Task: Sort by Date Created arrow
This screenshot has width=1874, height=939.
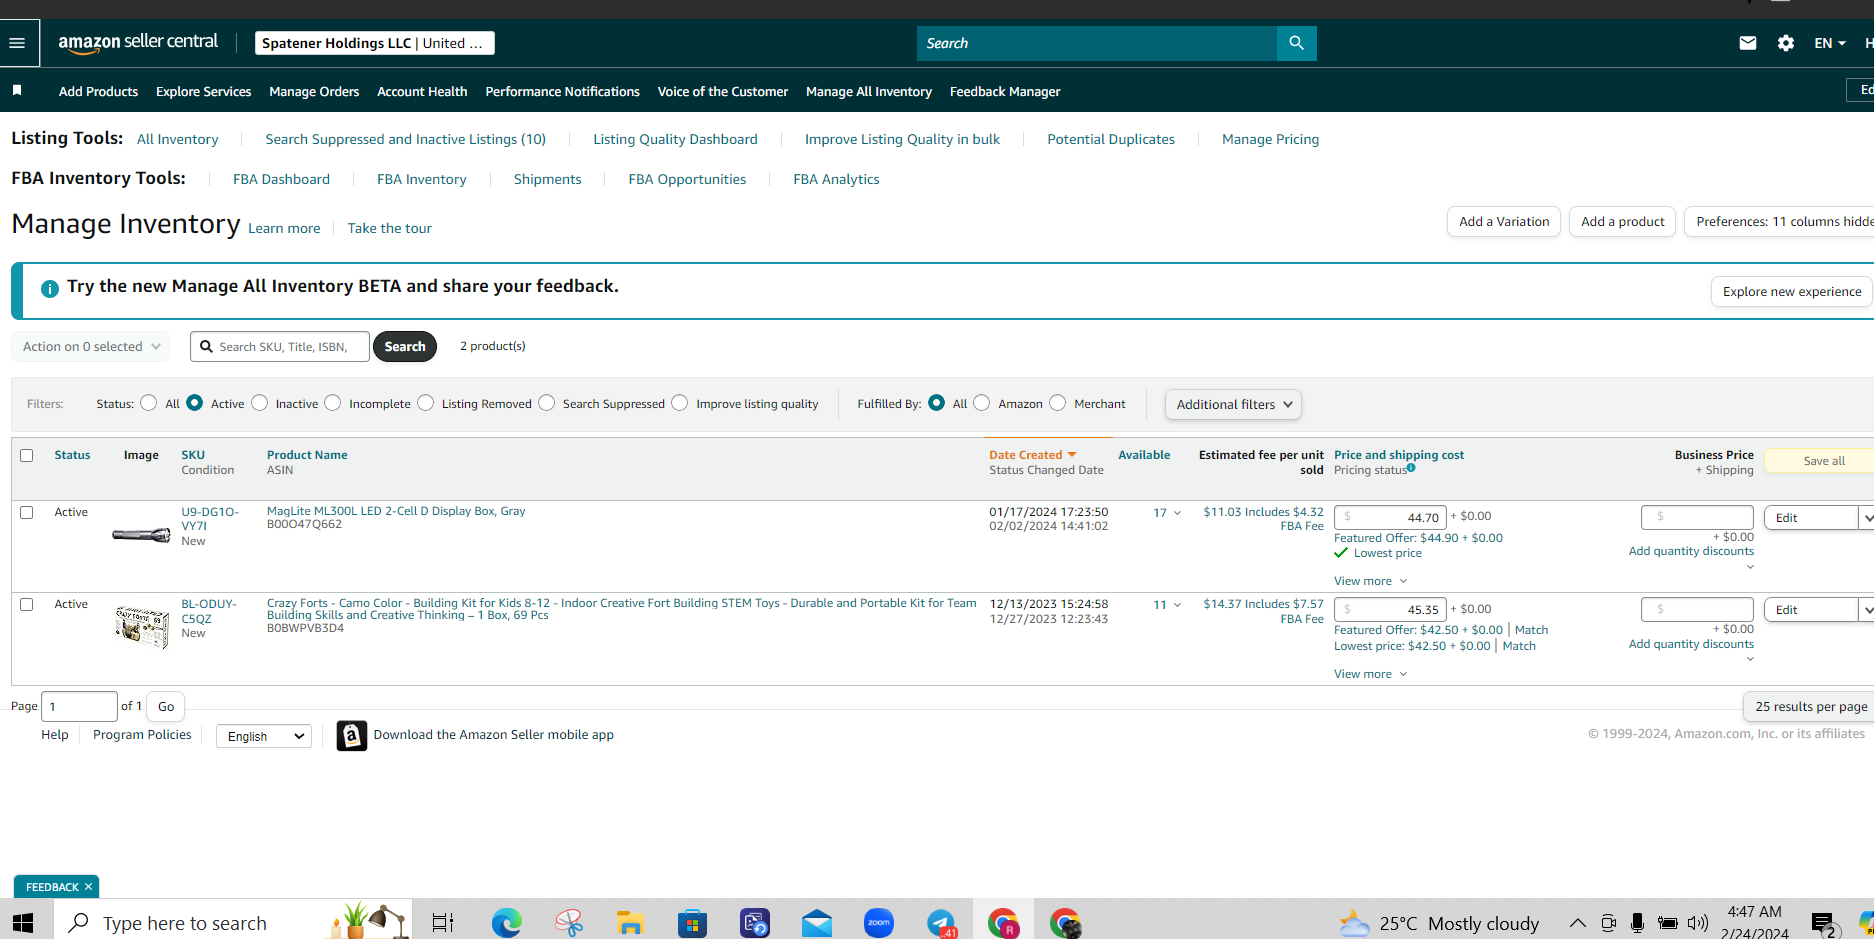Action: 1072,455
